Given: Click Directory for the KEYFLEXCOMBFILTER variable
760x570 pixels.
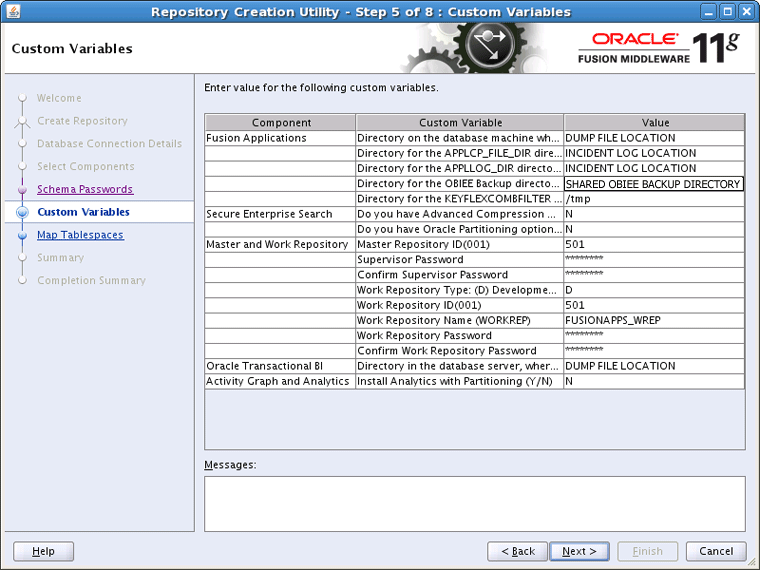Looking at the screenshot, I should click(x=459, y=199).
